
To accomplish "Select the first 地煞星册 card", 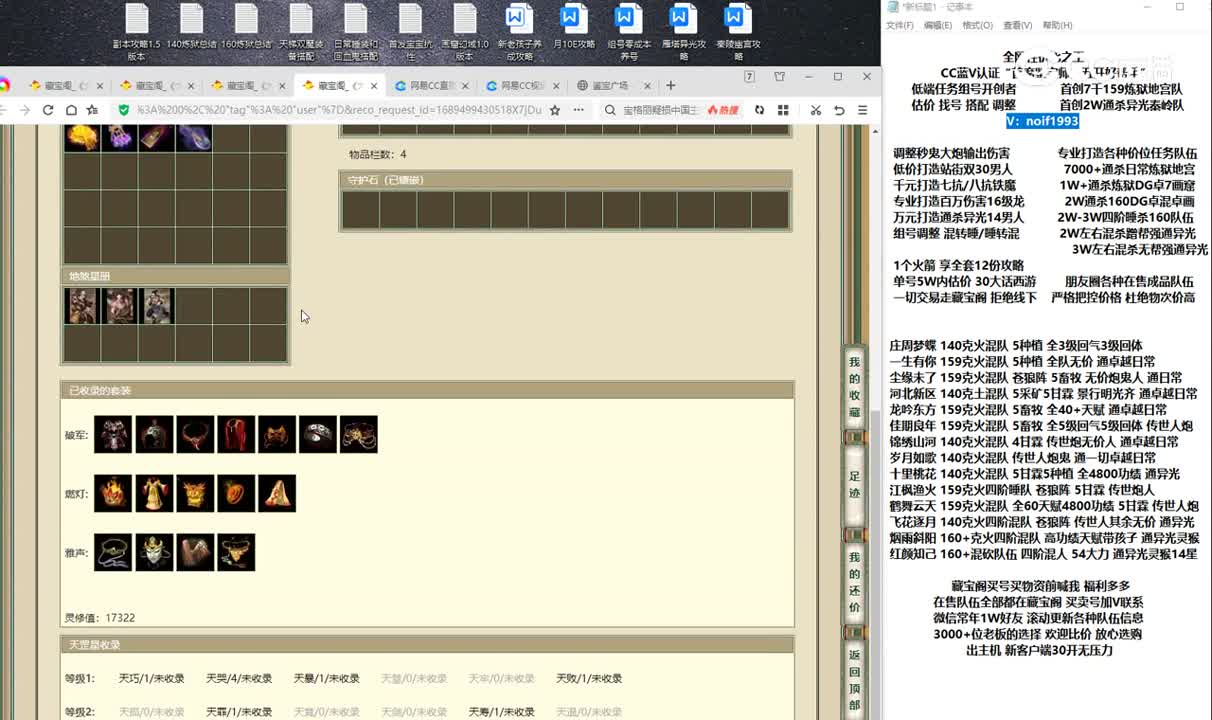I will (x=82, y=306).
